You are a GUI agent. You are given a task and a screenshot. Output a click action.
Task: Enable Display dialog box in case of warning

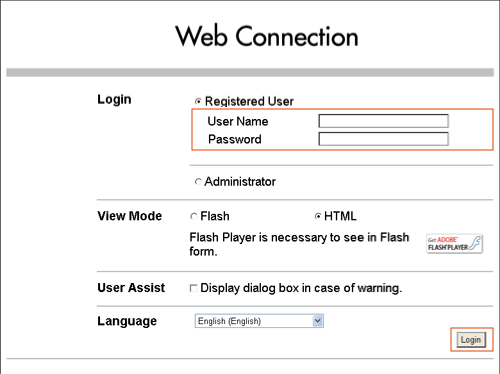click(193, 288)
